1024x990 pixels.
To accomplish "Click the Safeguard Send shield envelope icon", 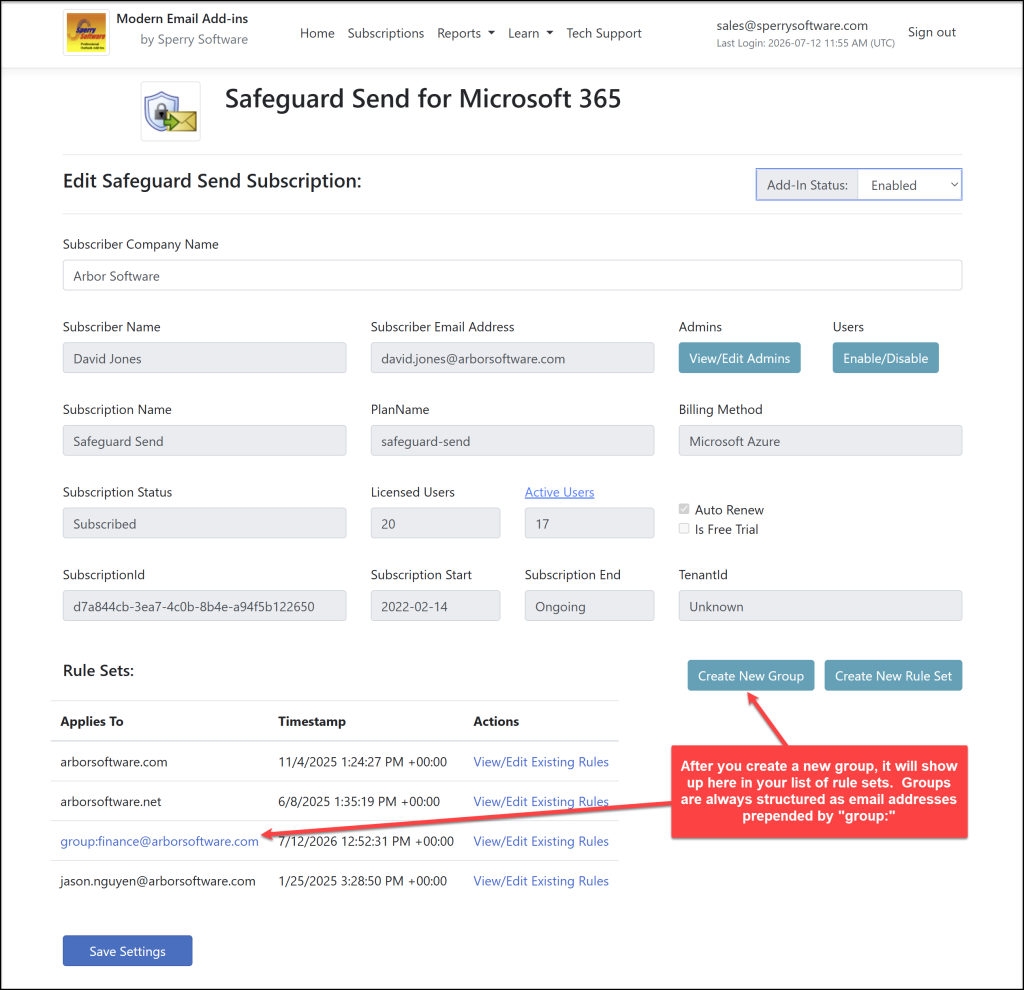I will point(170,112).
